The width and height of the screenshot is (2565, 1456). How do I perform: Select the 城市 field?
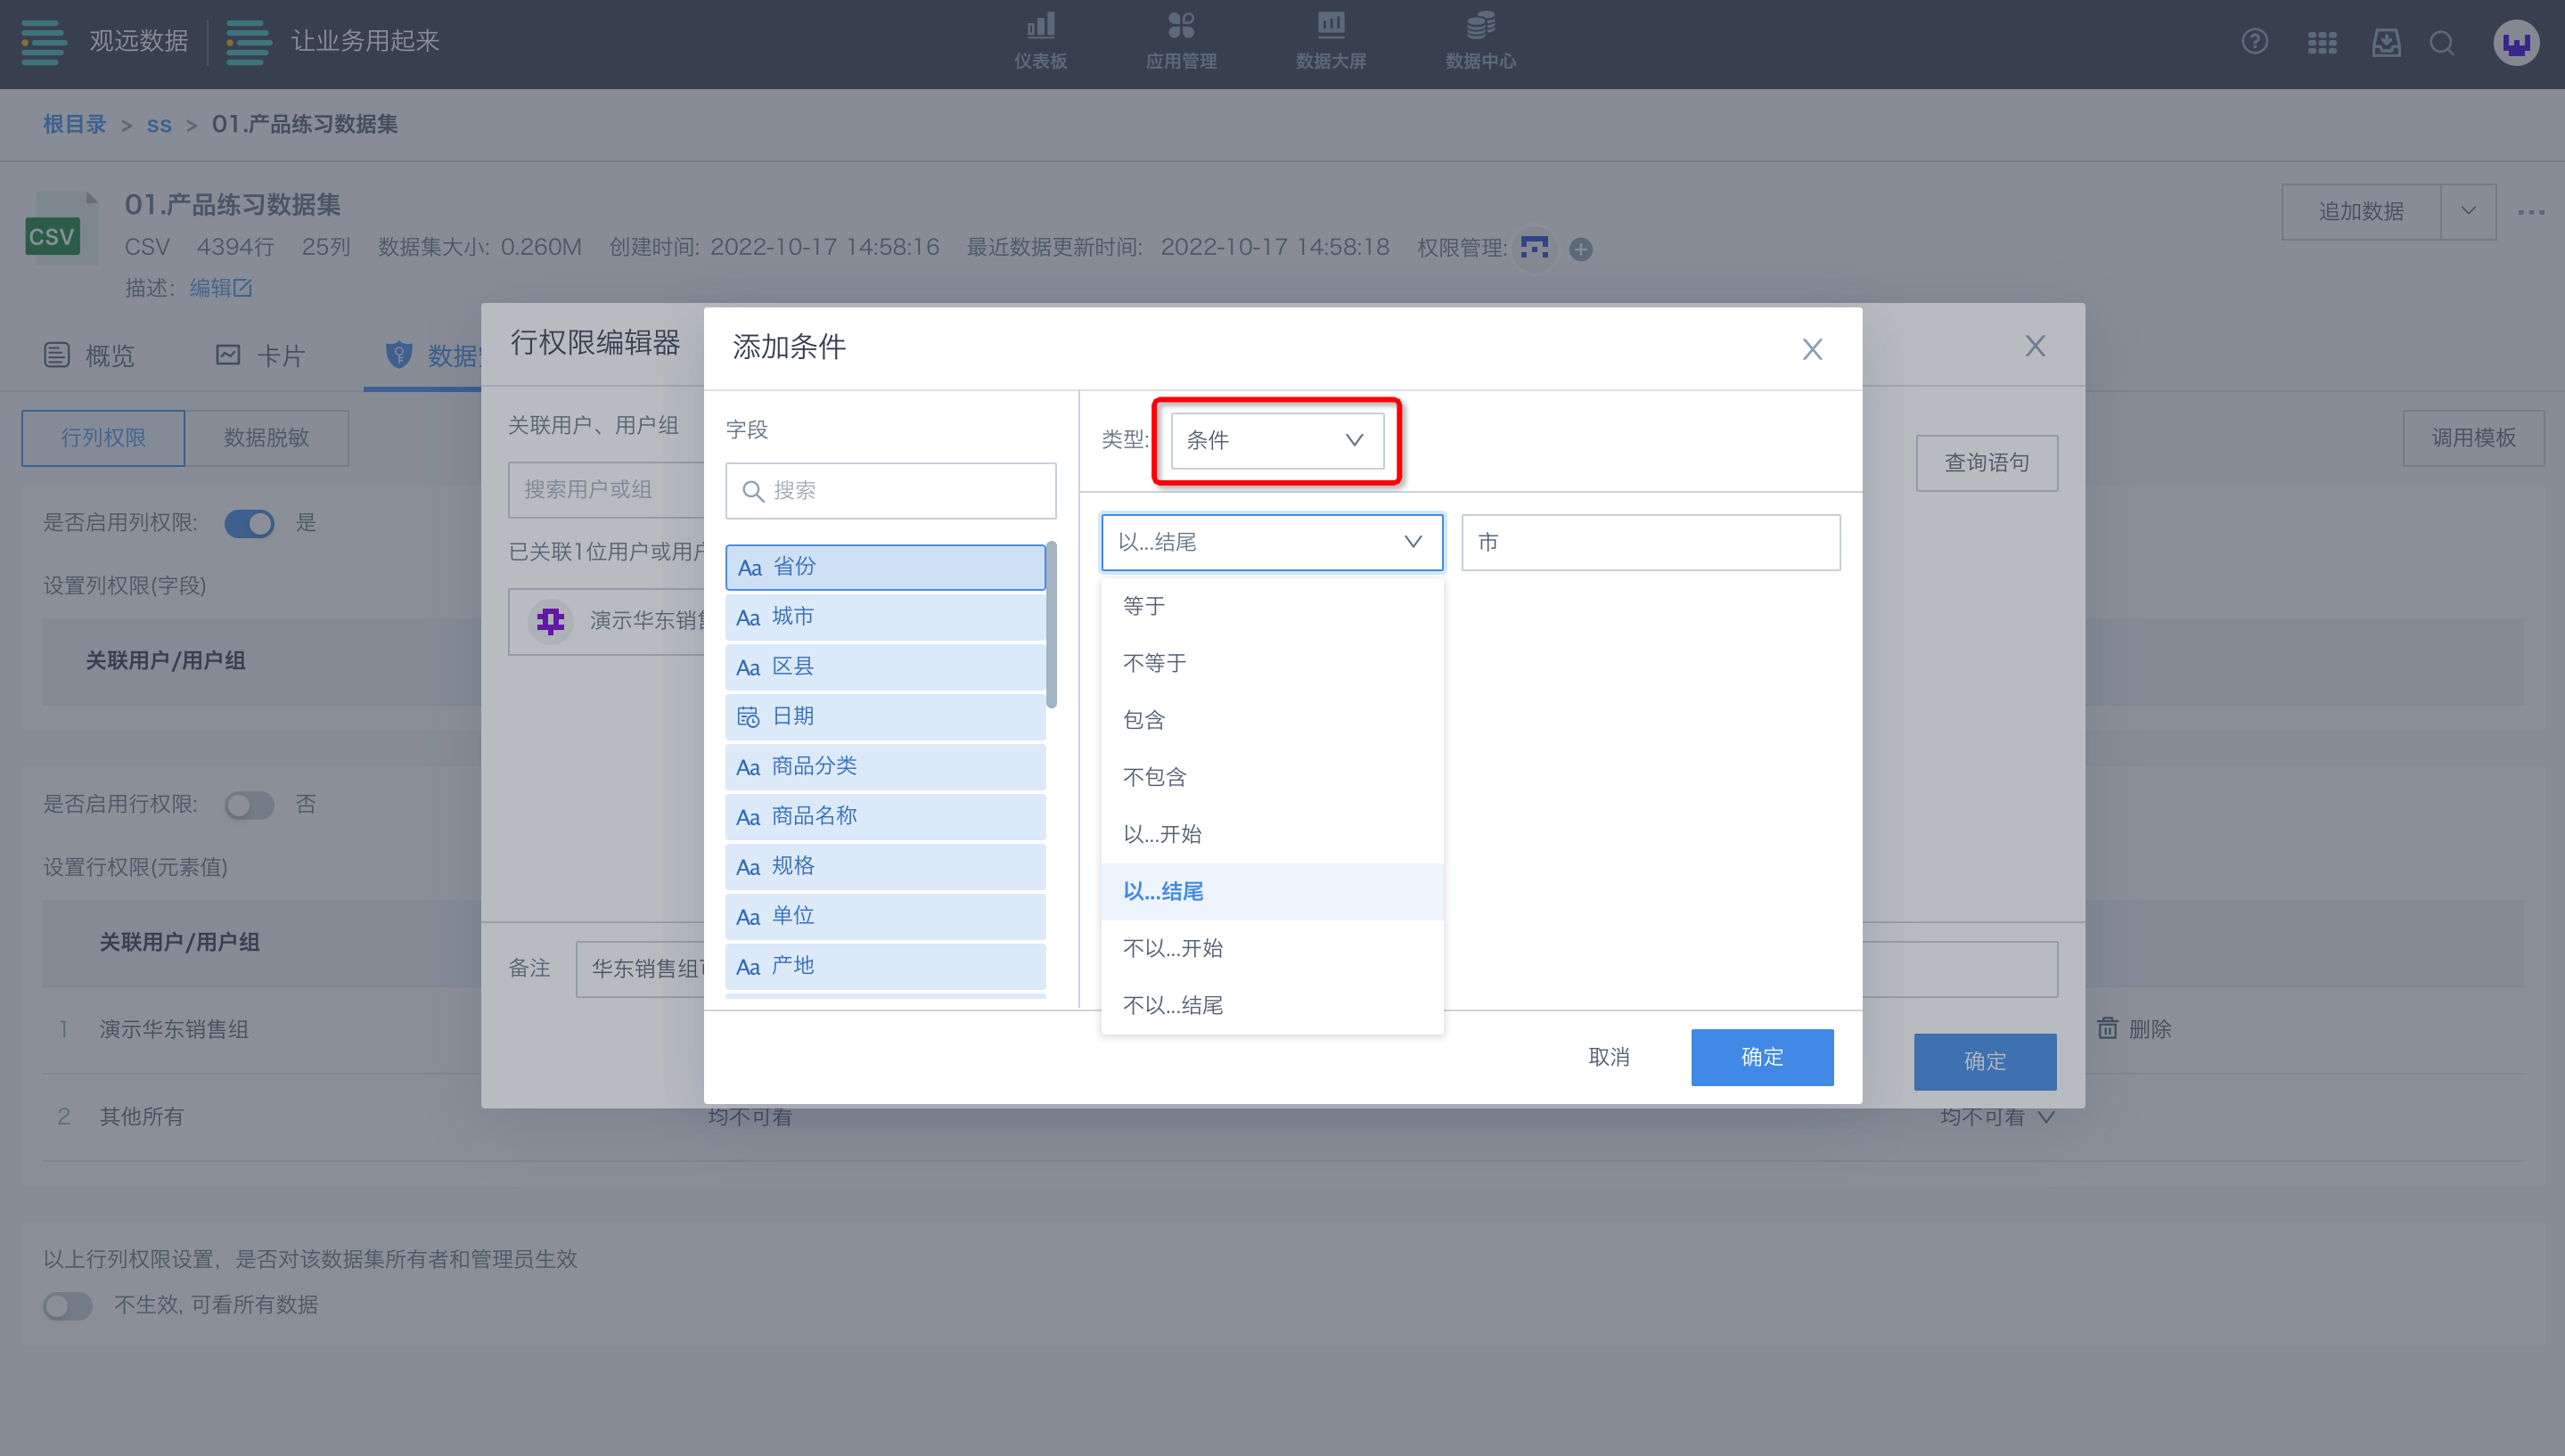click(x=885, y=617)
